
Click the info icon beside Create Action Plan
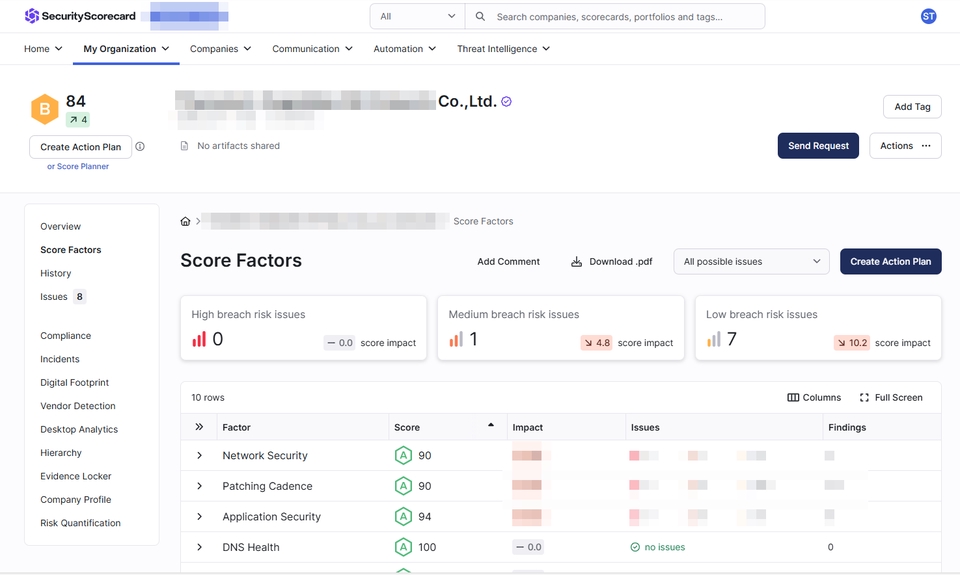(x=140, y=146)
